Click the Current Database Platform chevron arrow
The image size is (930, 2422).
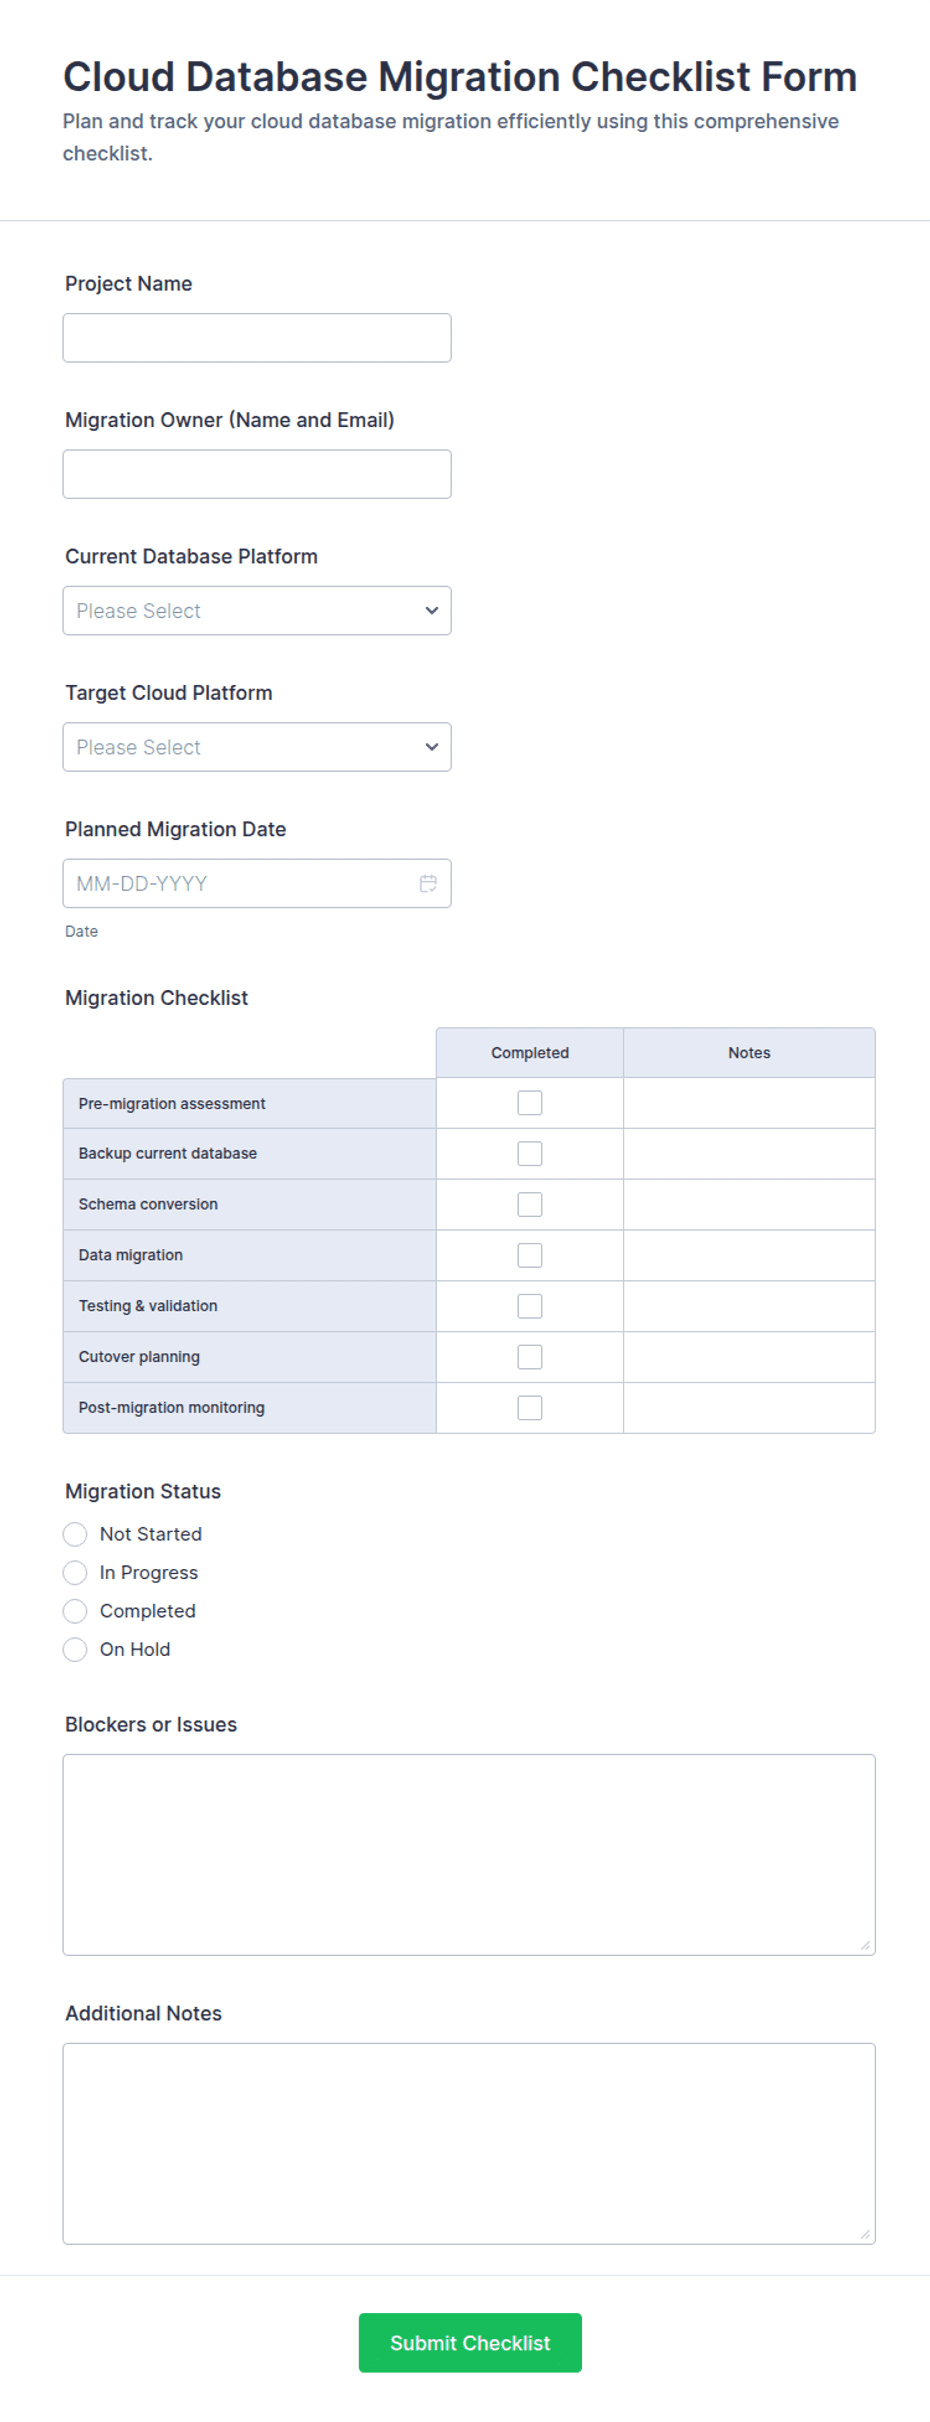tap(432, 610)
